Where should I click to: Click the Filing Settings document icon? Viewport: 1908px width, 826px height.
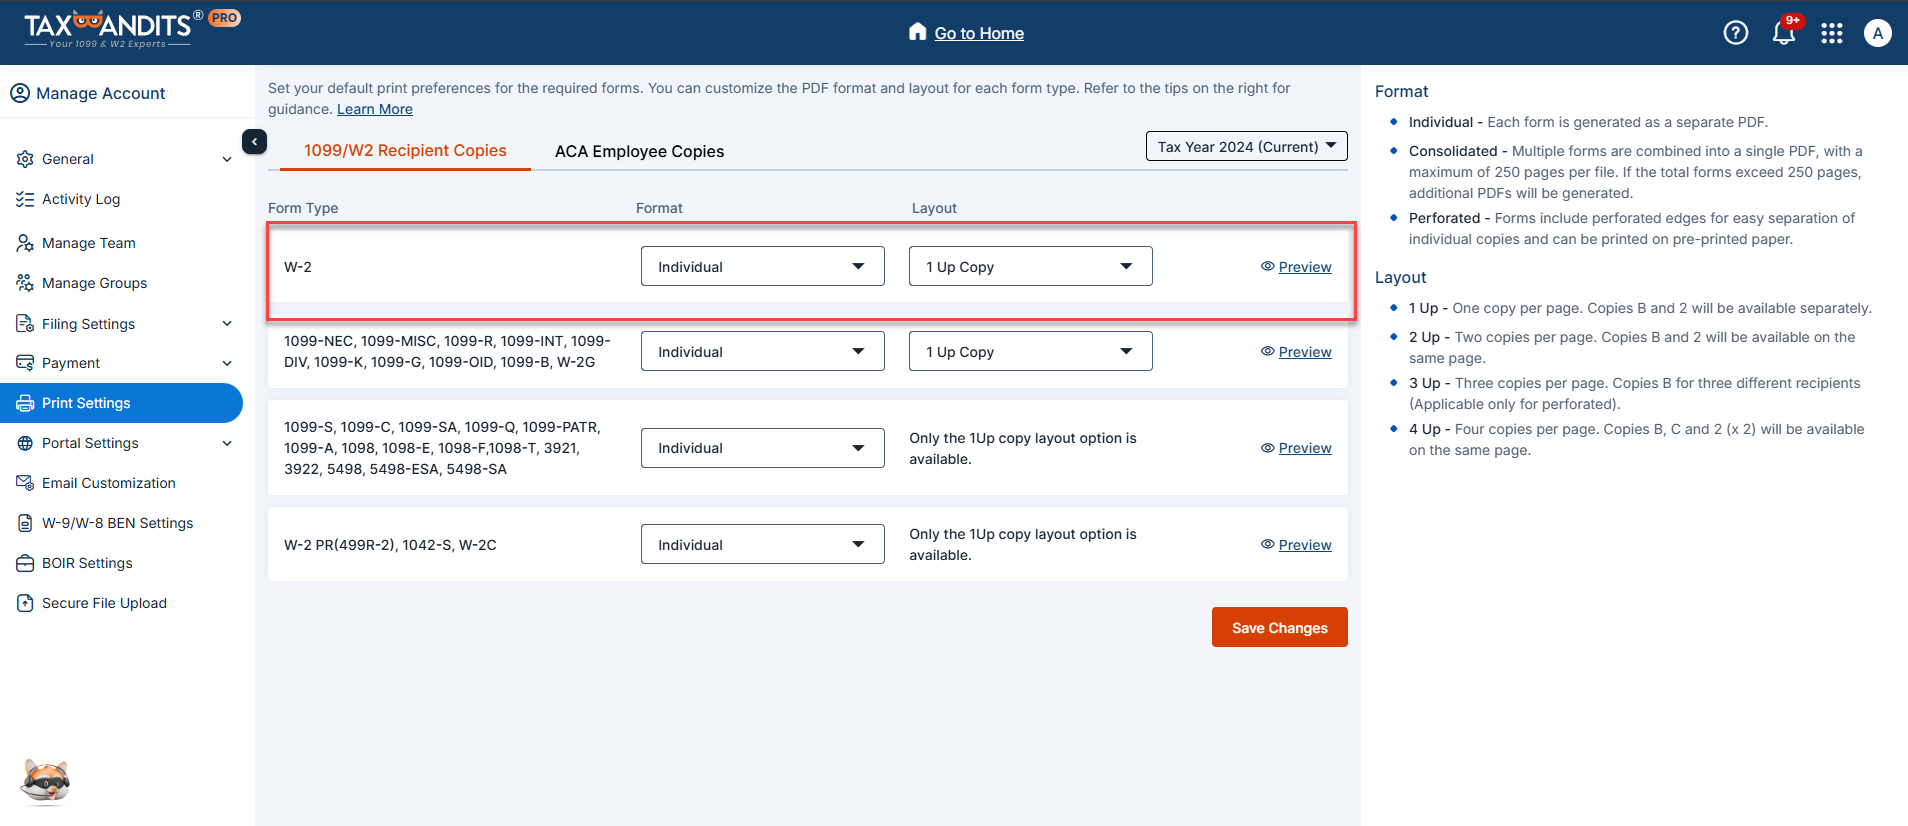point(25,324)
